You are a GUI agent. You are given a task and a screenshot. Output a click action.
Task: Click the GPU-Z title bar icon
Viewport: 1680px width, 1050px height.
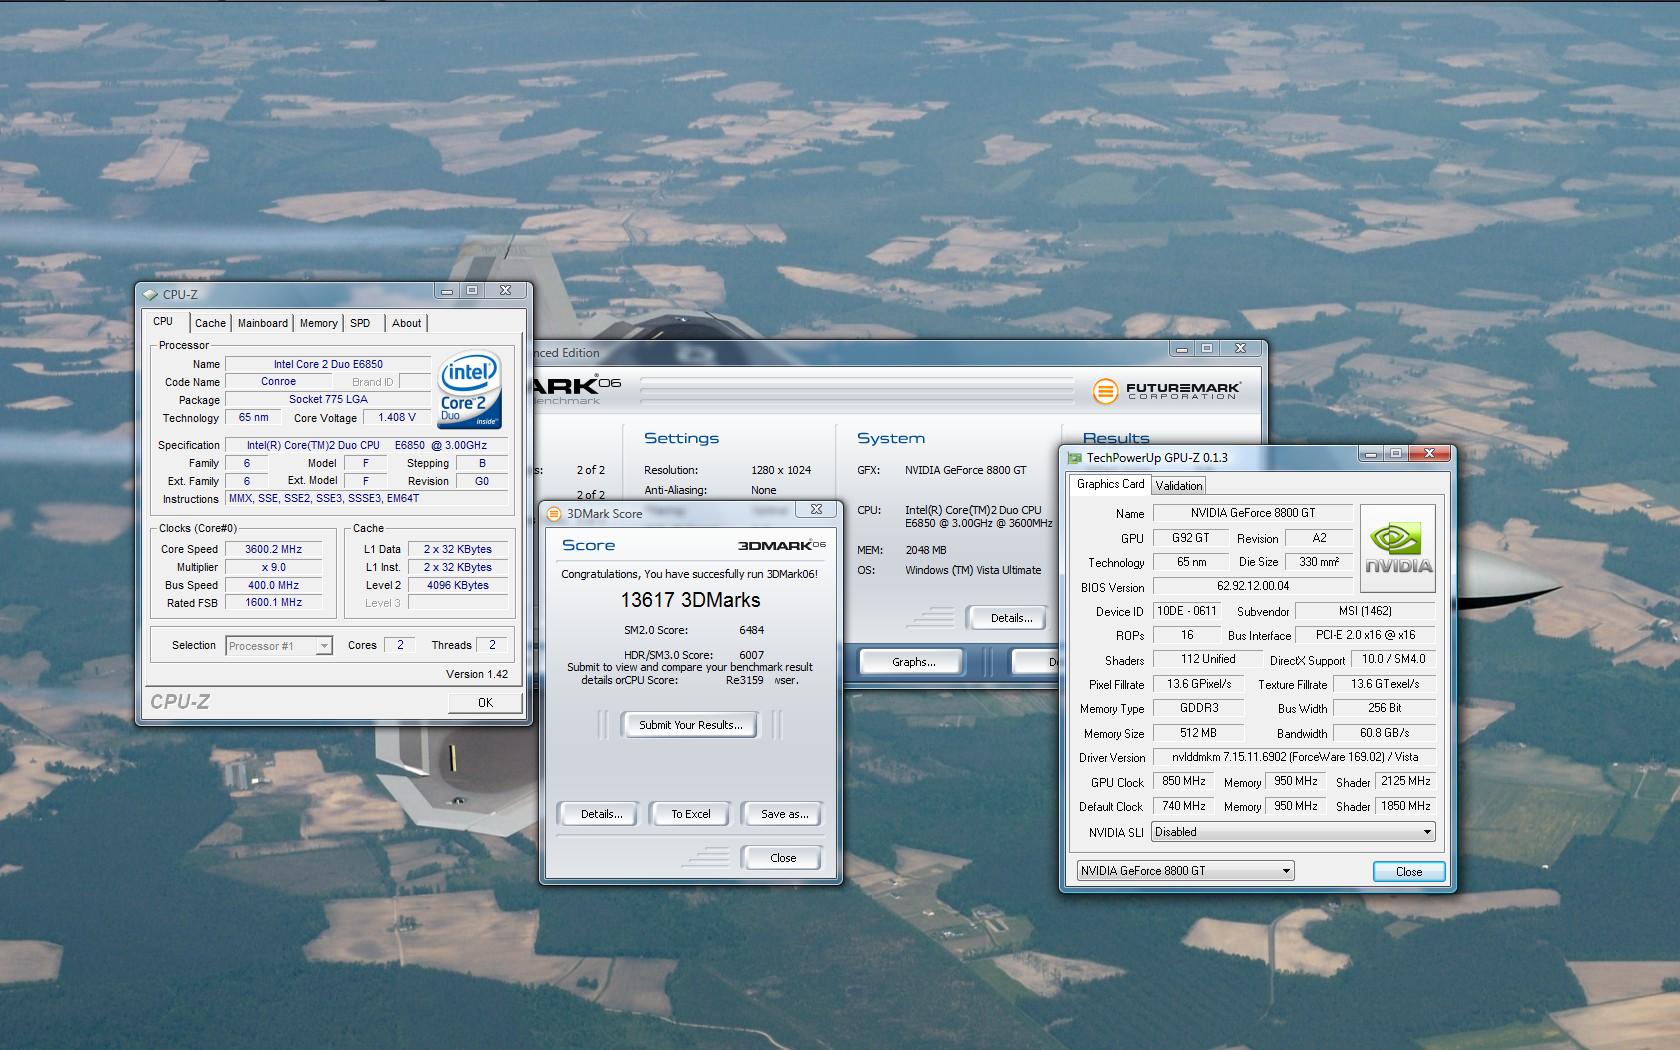tap(1075, 458)
